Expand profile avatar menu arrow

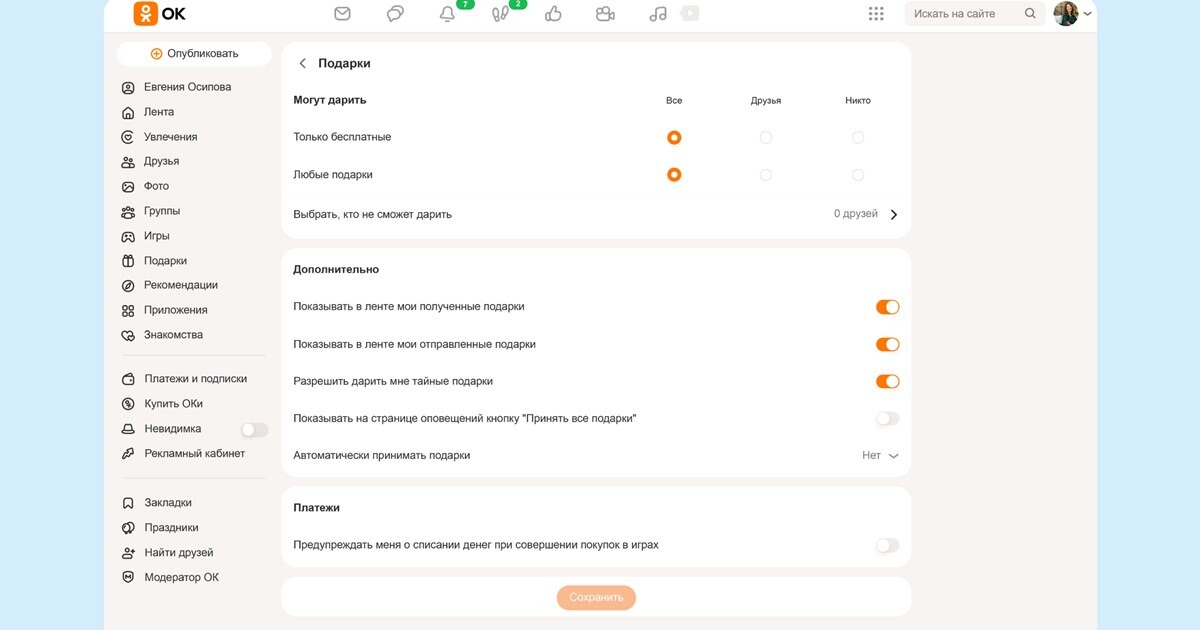(1087, 14)
